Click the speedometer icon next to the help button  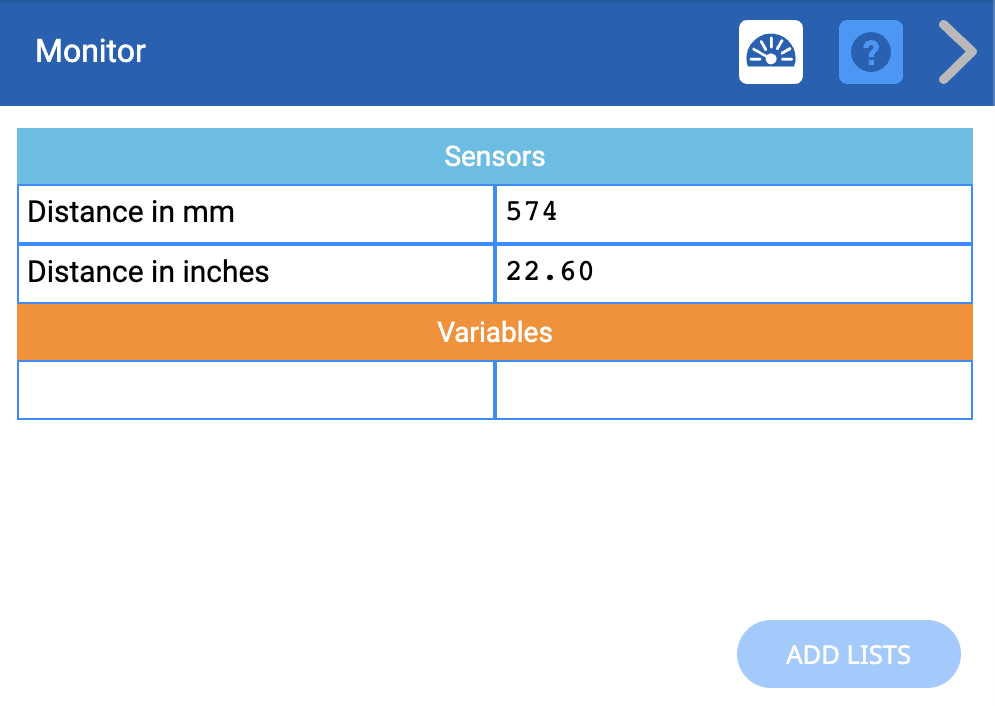(770, 51)
